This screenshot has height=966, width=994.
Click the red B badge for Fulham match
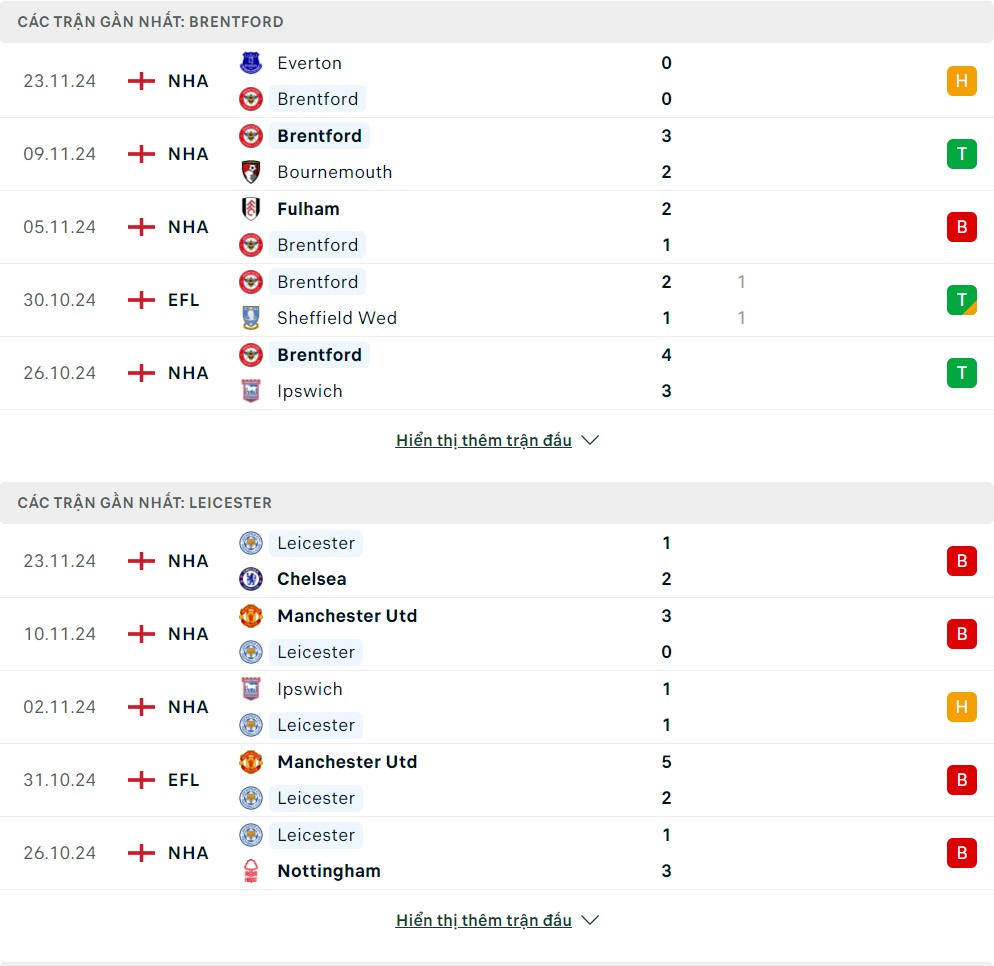coord(961,227)
